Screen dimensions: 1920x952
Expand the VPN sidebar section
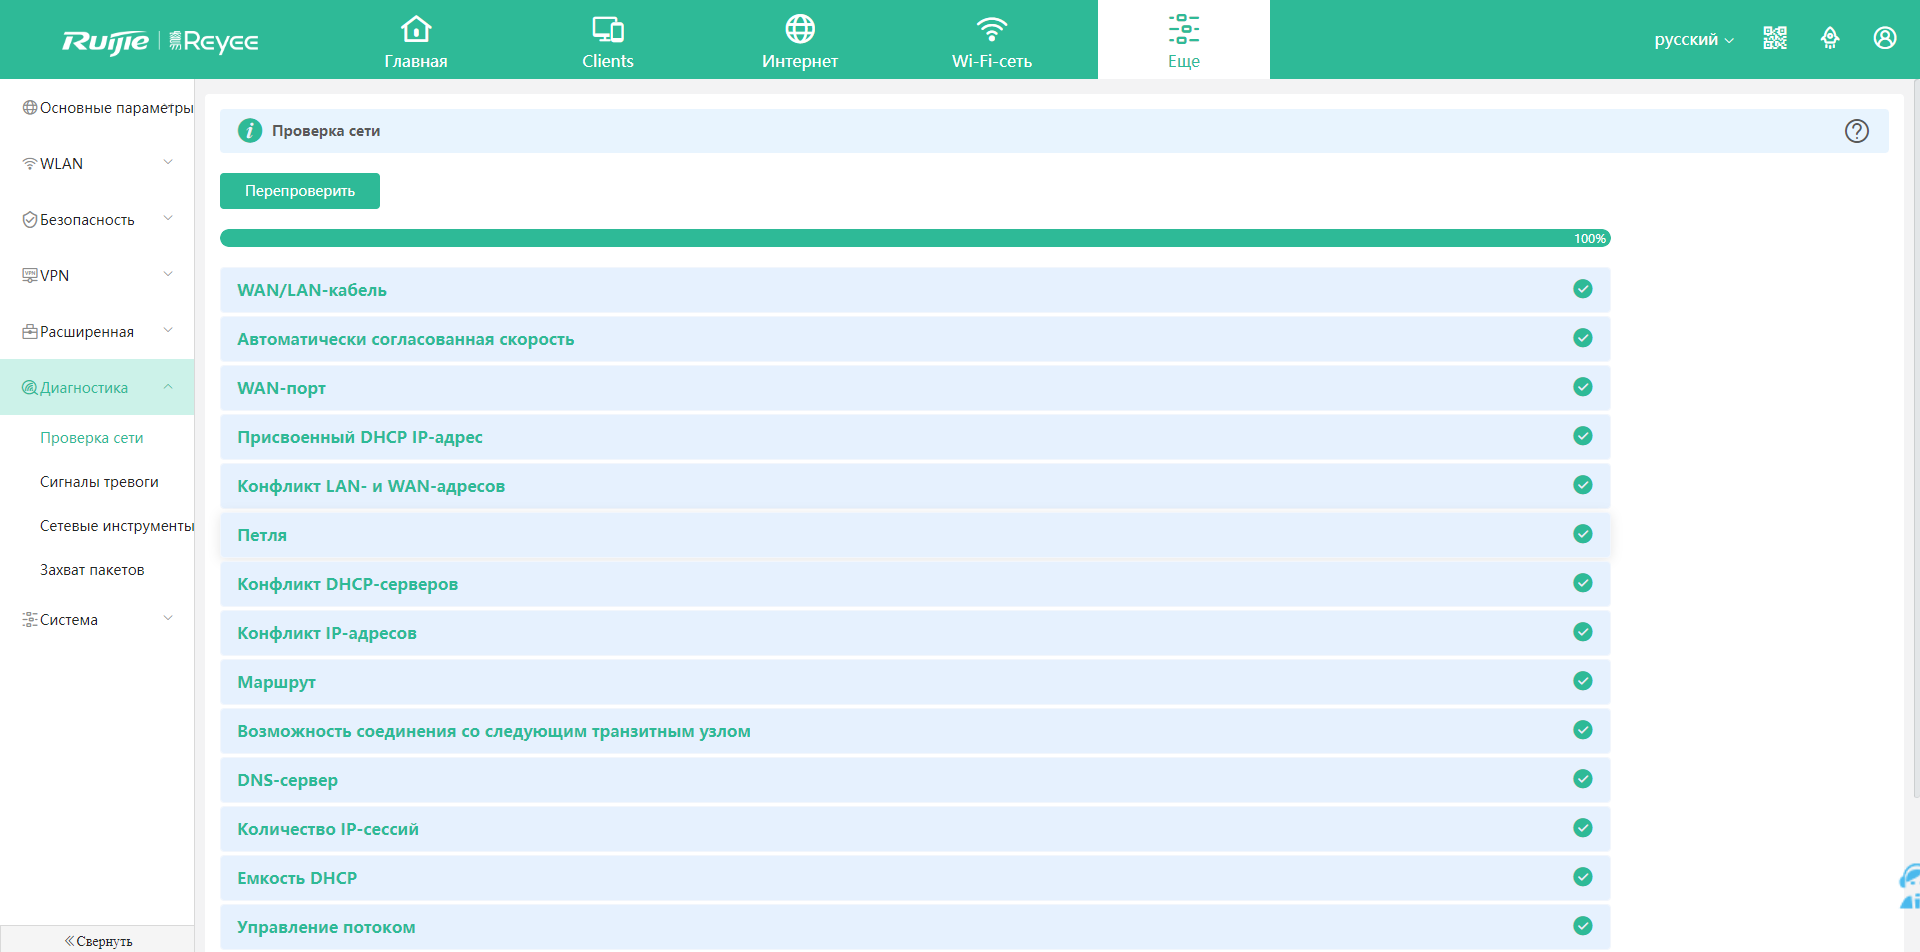pos(97,275)
